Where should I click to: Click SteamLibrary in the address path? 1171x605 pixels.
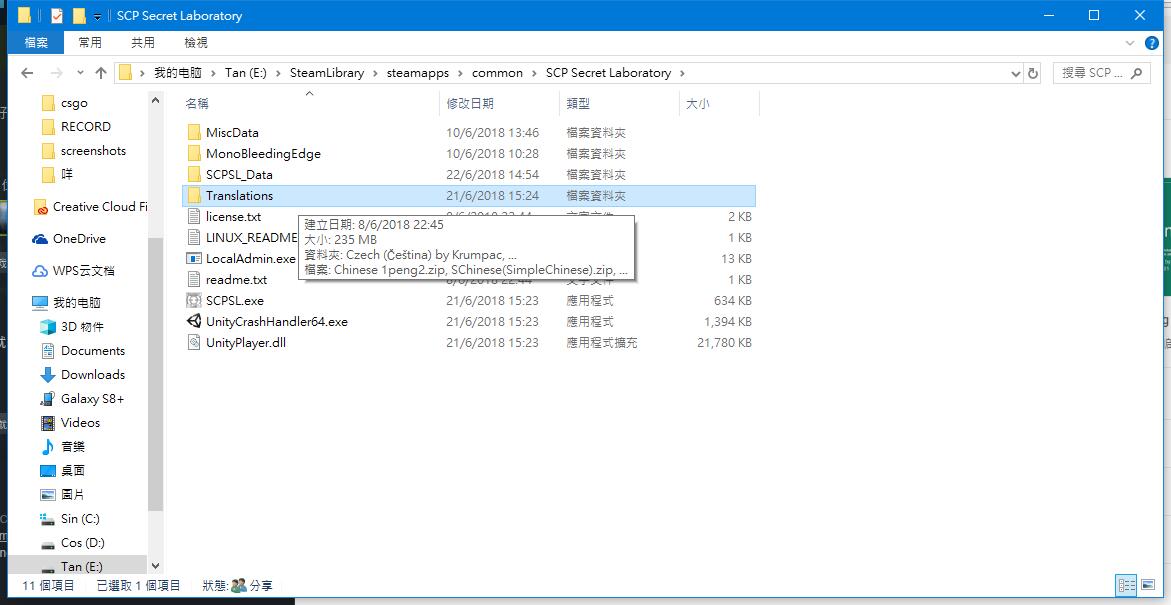pyautogui.click(x=327, y=73)
